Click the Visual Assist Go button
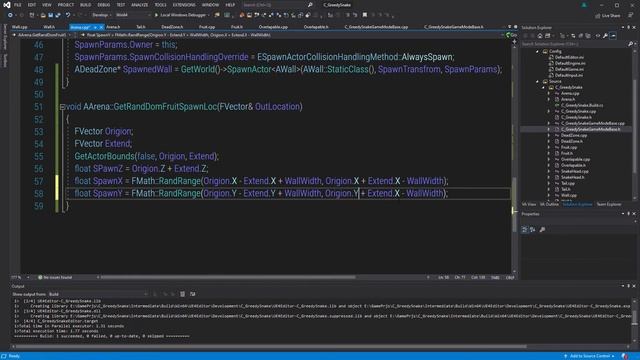Viewport: 640px width, 360px height. pos(511,35)
